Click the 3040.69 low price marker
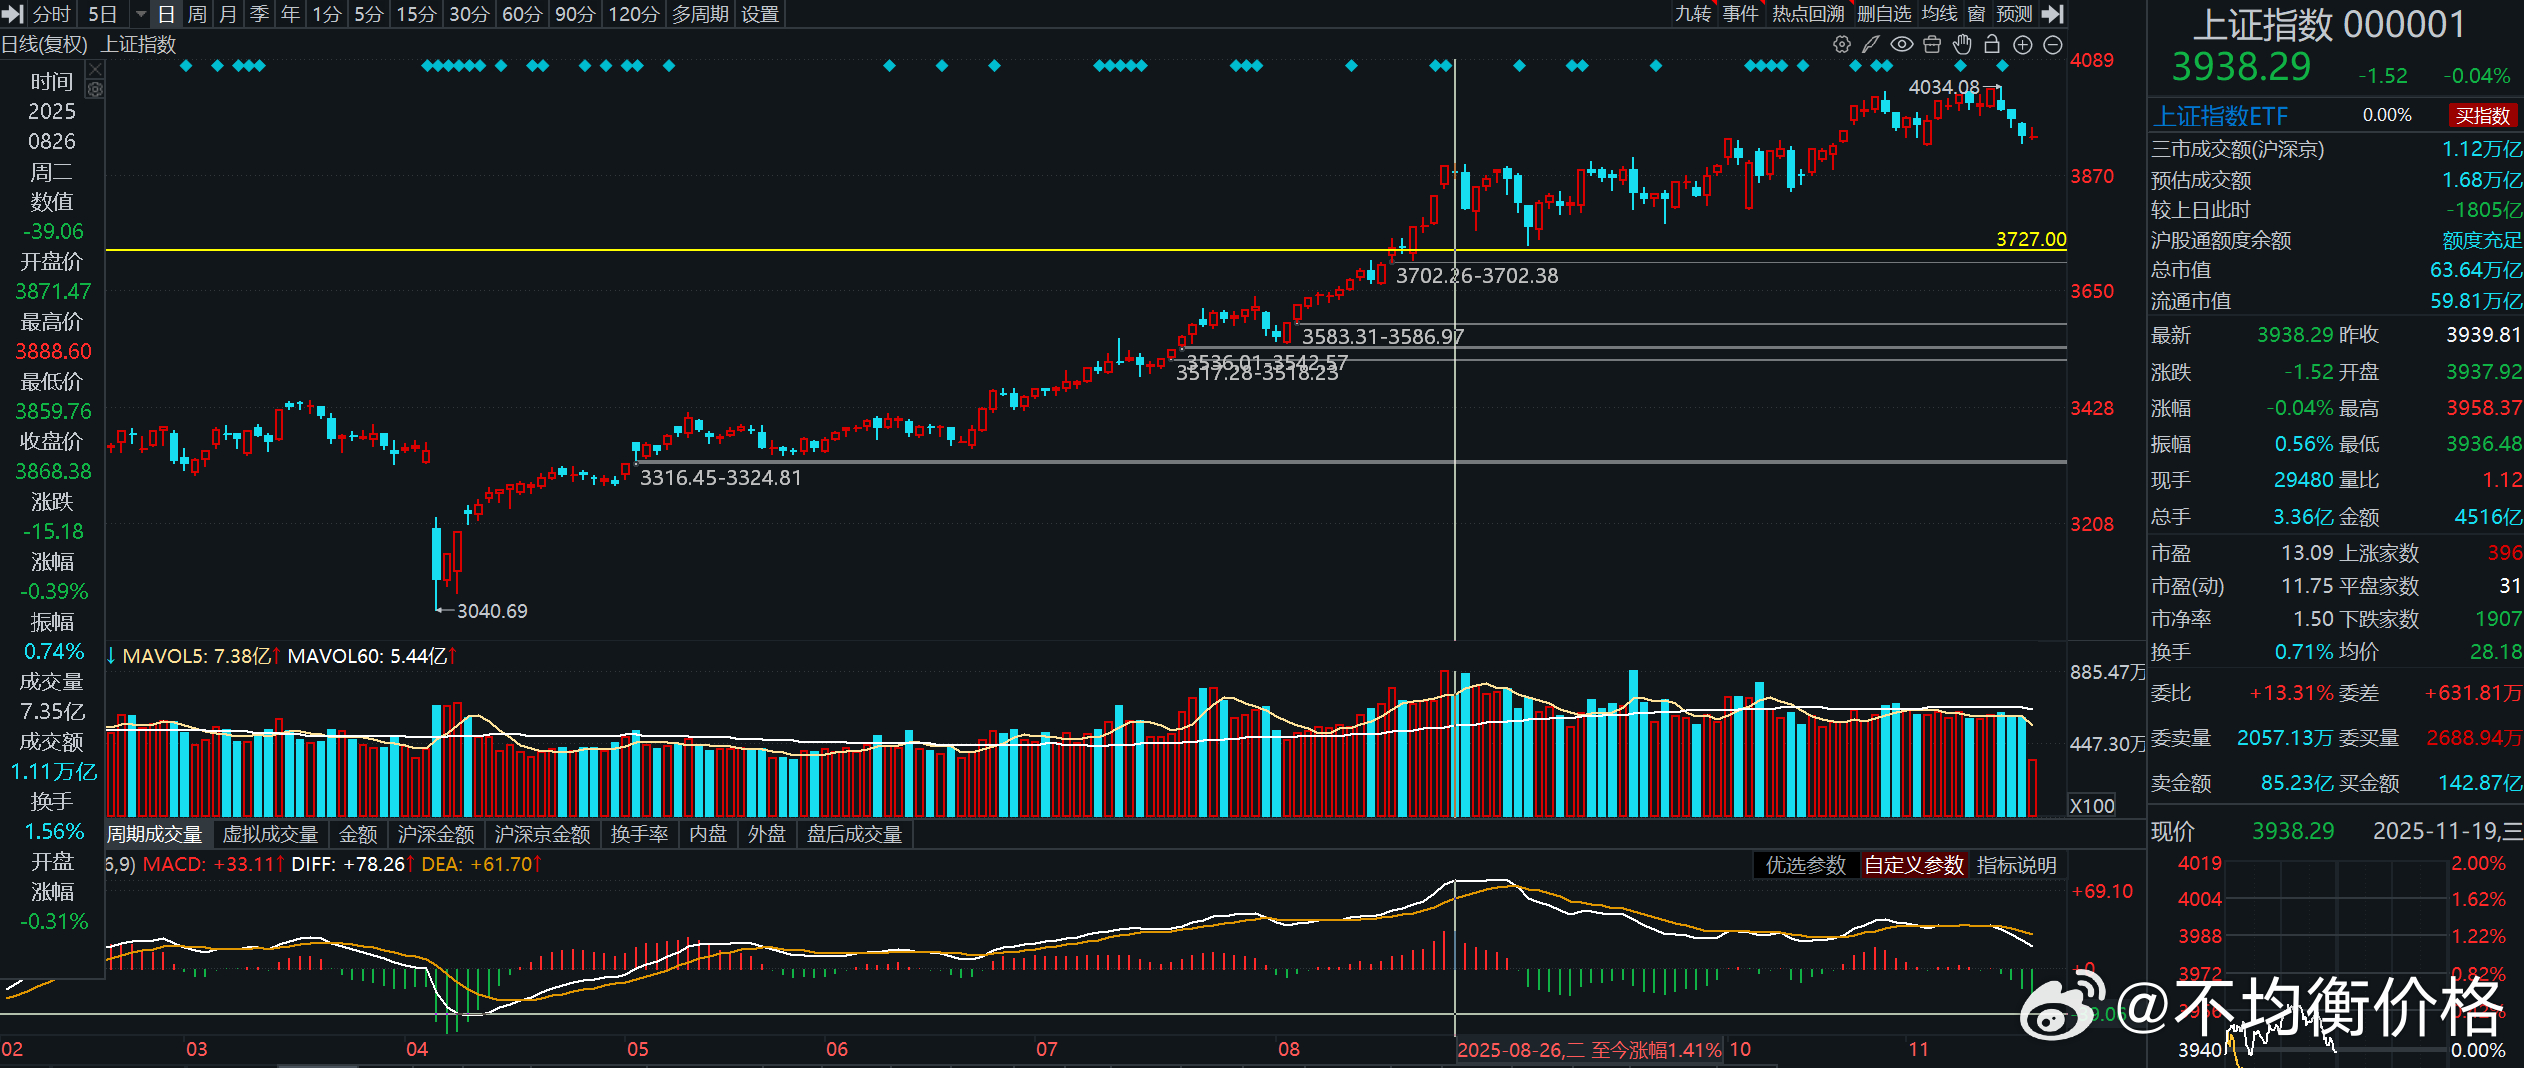Image resolution: width=2524 pixels, height=1068 pixels. click(x=492, y=611)
